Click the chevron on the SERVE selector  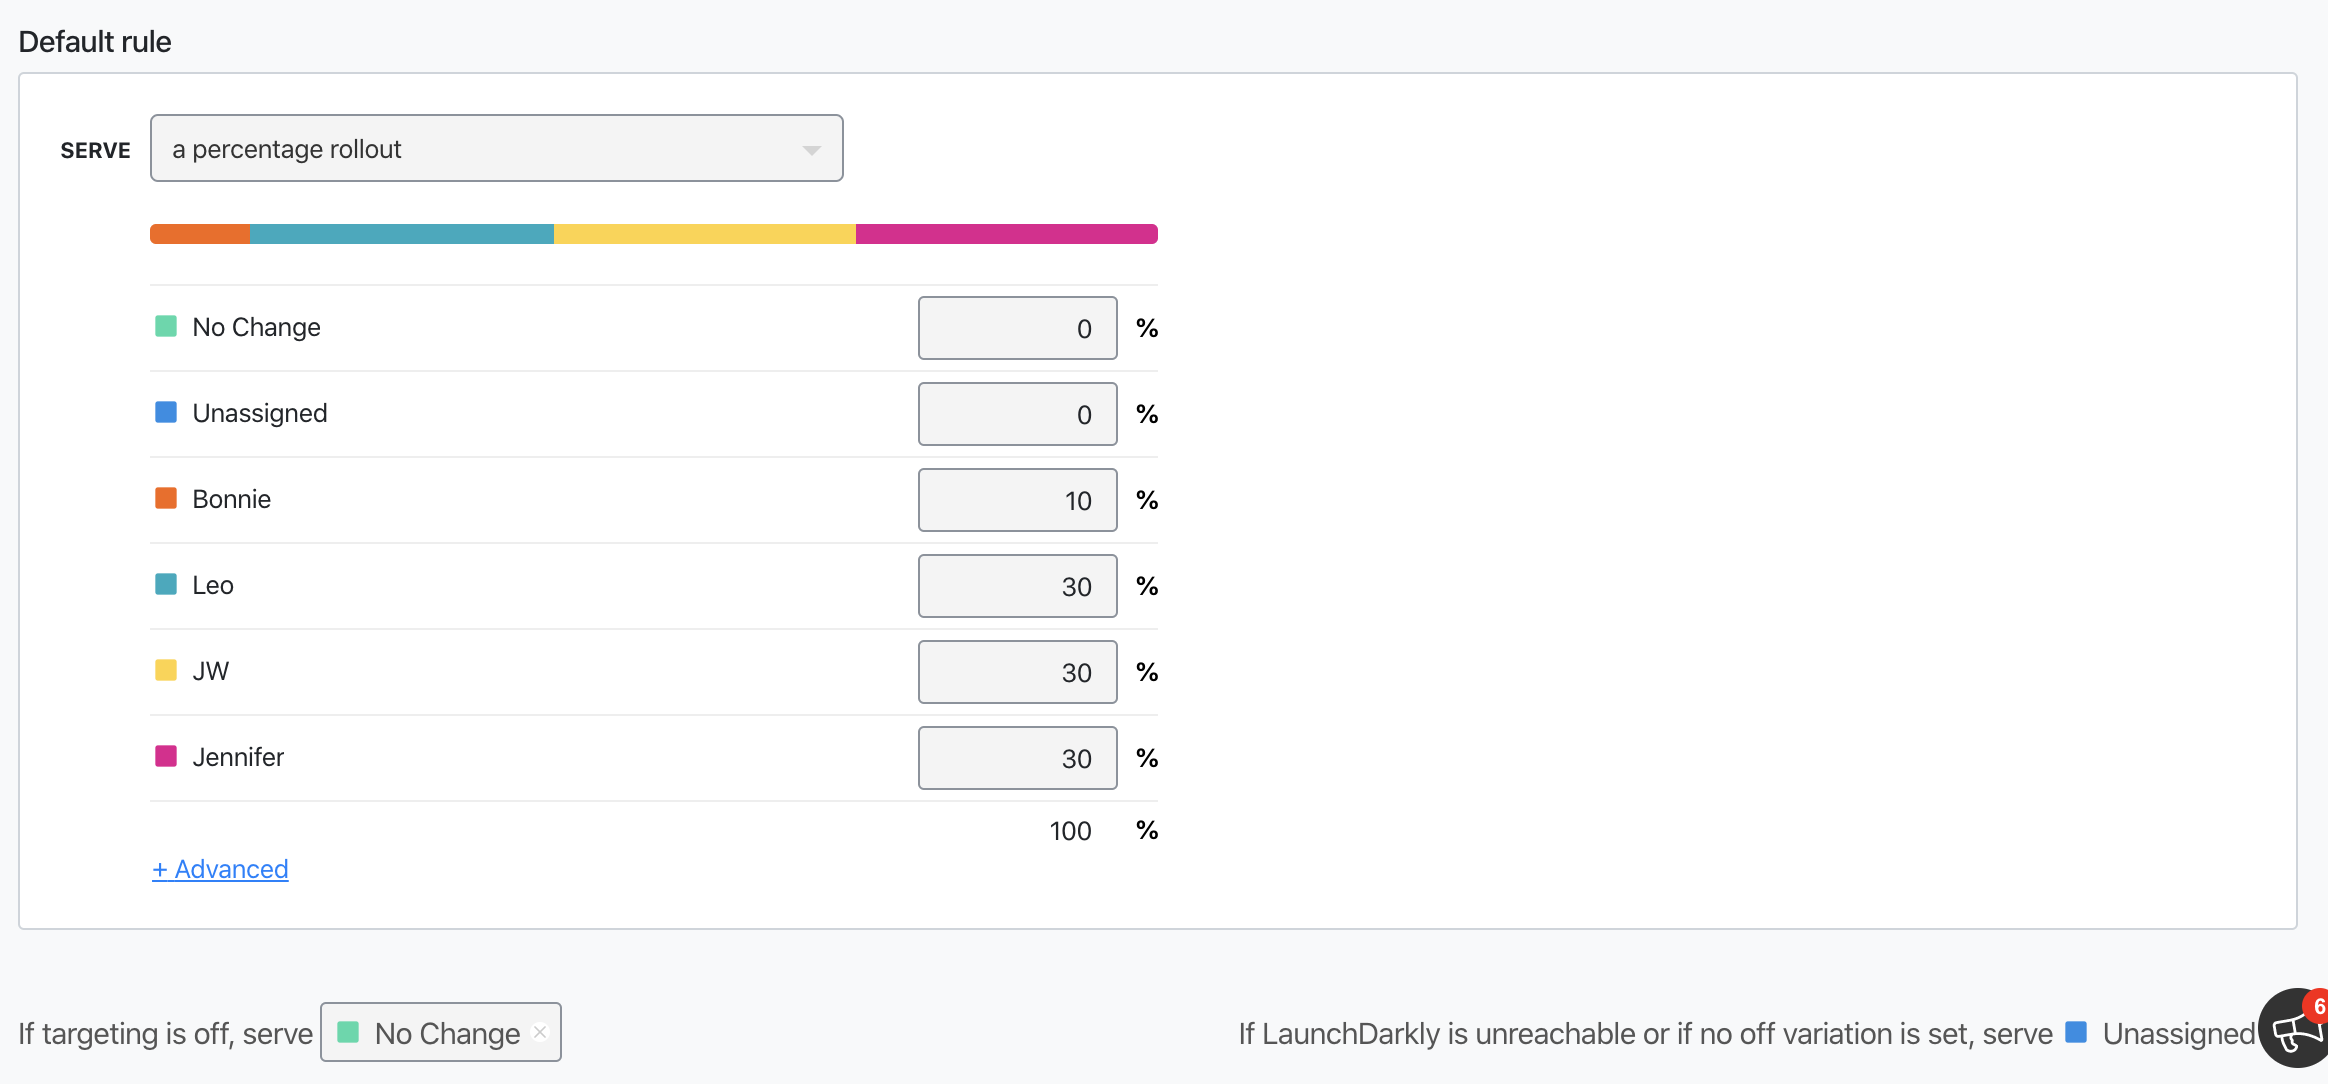coord(812,148)
